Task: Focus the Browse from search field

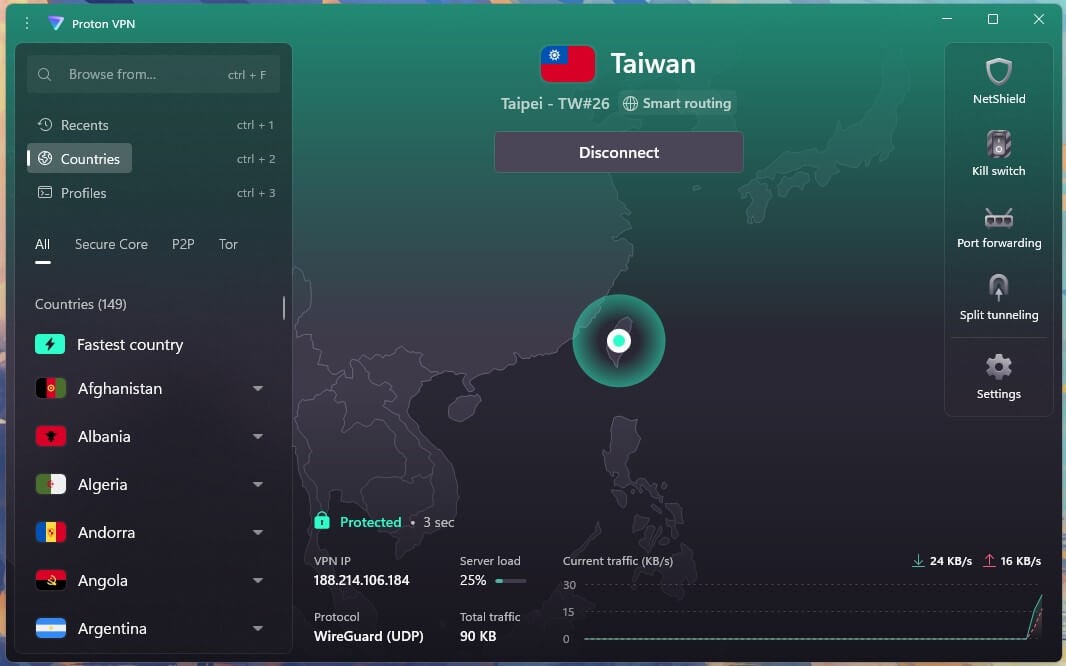Action: tap(154, 74)
